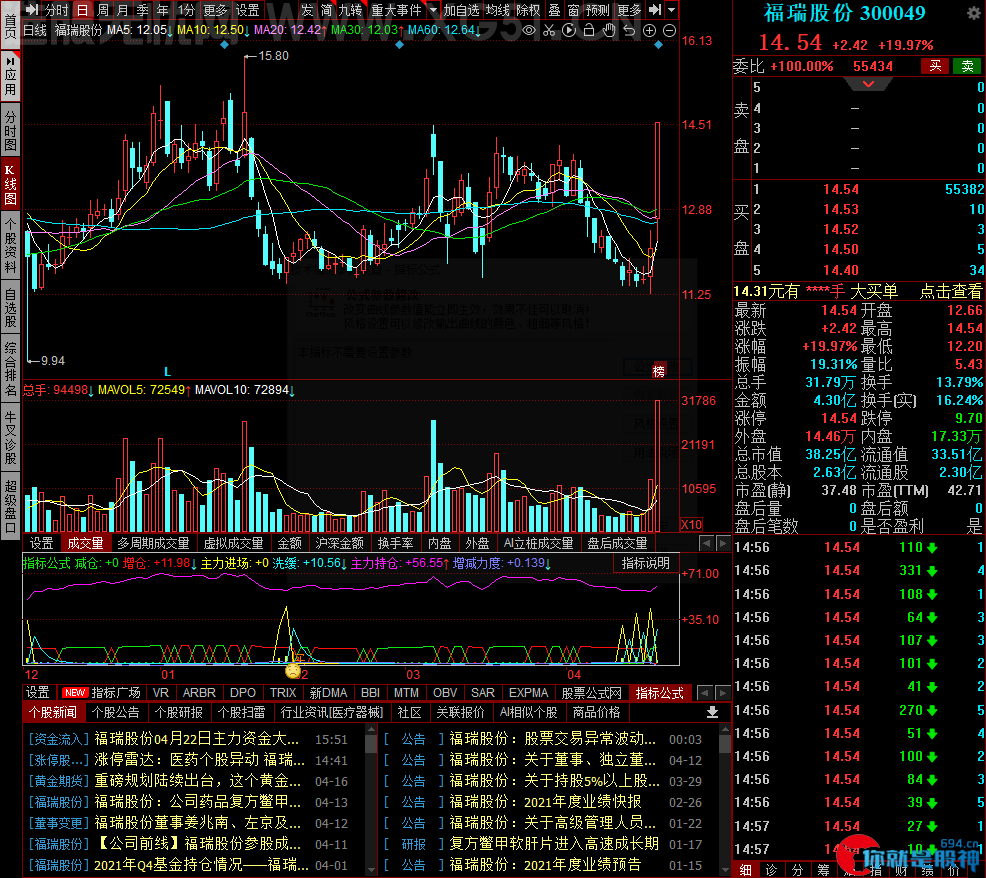Viewport: 986px width, 878px height.
Task: Click the eye visibility icon in the chart toolbar
Action: 529,30
